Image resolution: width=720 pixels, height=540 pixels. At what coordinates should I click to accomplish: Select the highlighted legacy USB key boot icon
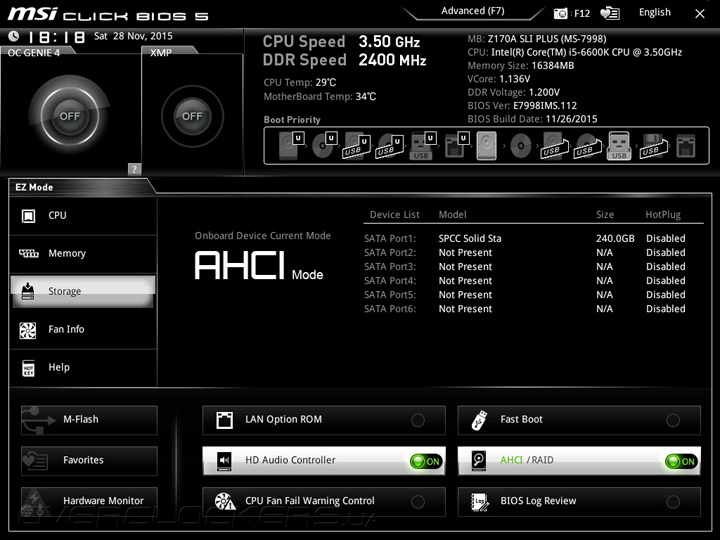619,146
